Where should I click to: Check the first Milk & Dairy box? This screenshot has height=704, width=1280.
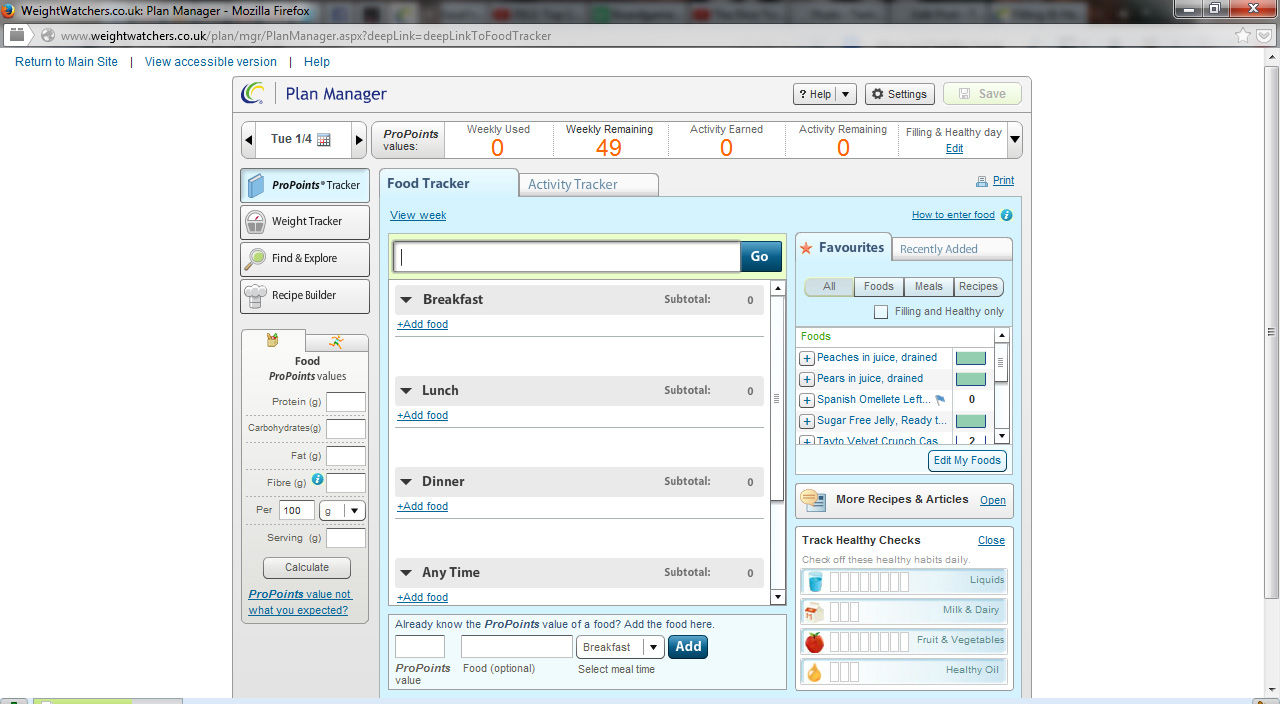(835, 611)
